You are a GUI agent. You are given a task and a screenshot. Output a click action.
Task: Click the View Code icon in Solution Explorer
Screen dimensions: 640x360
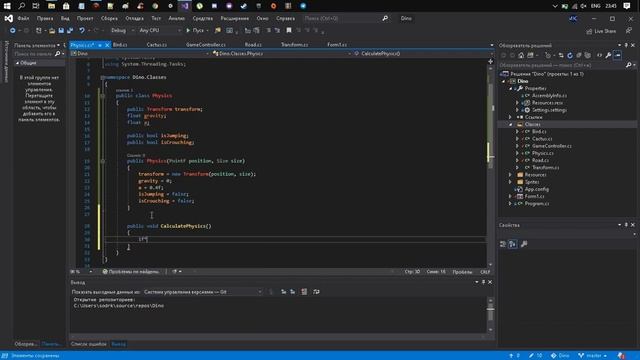(599, 55)
